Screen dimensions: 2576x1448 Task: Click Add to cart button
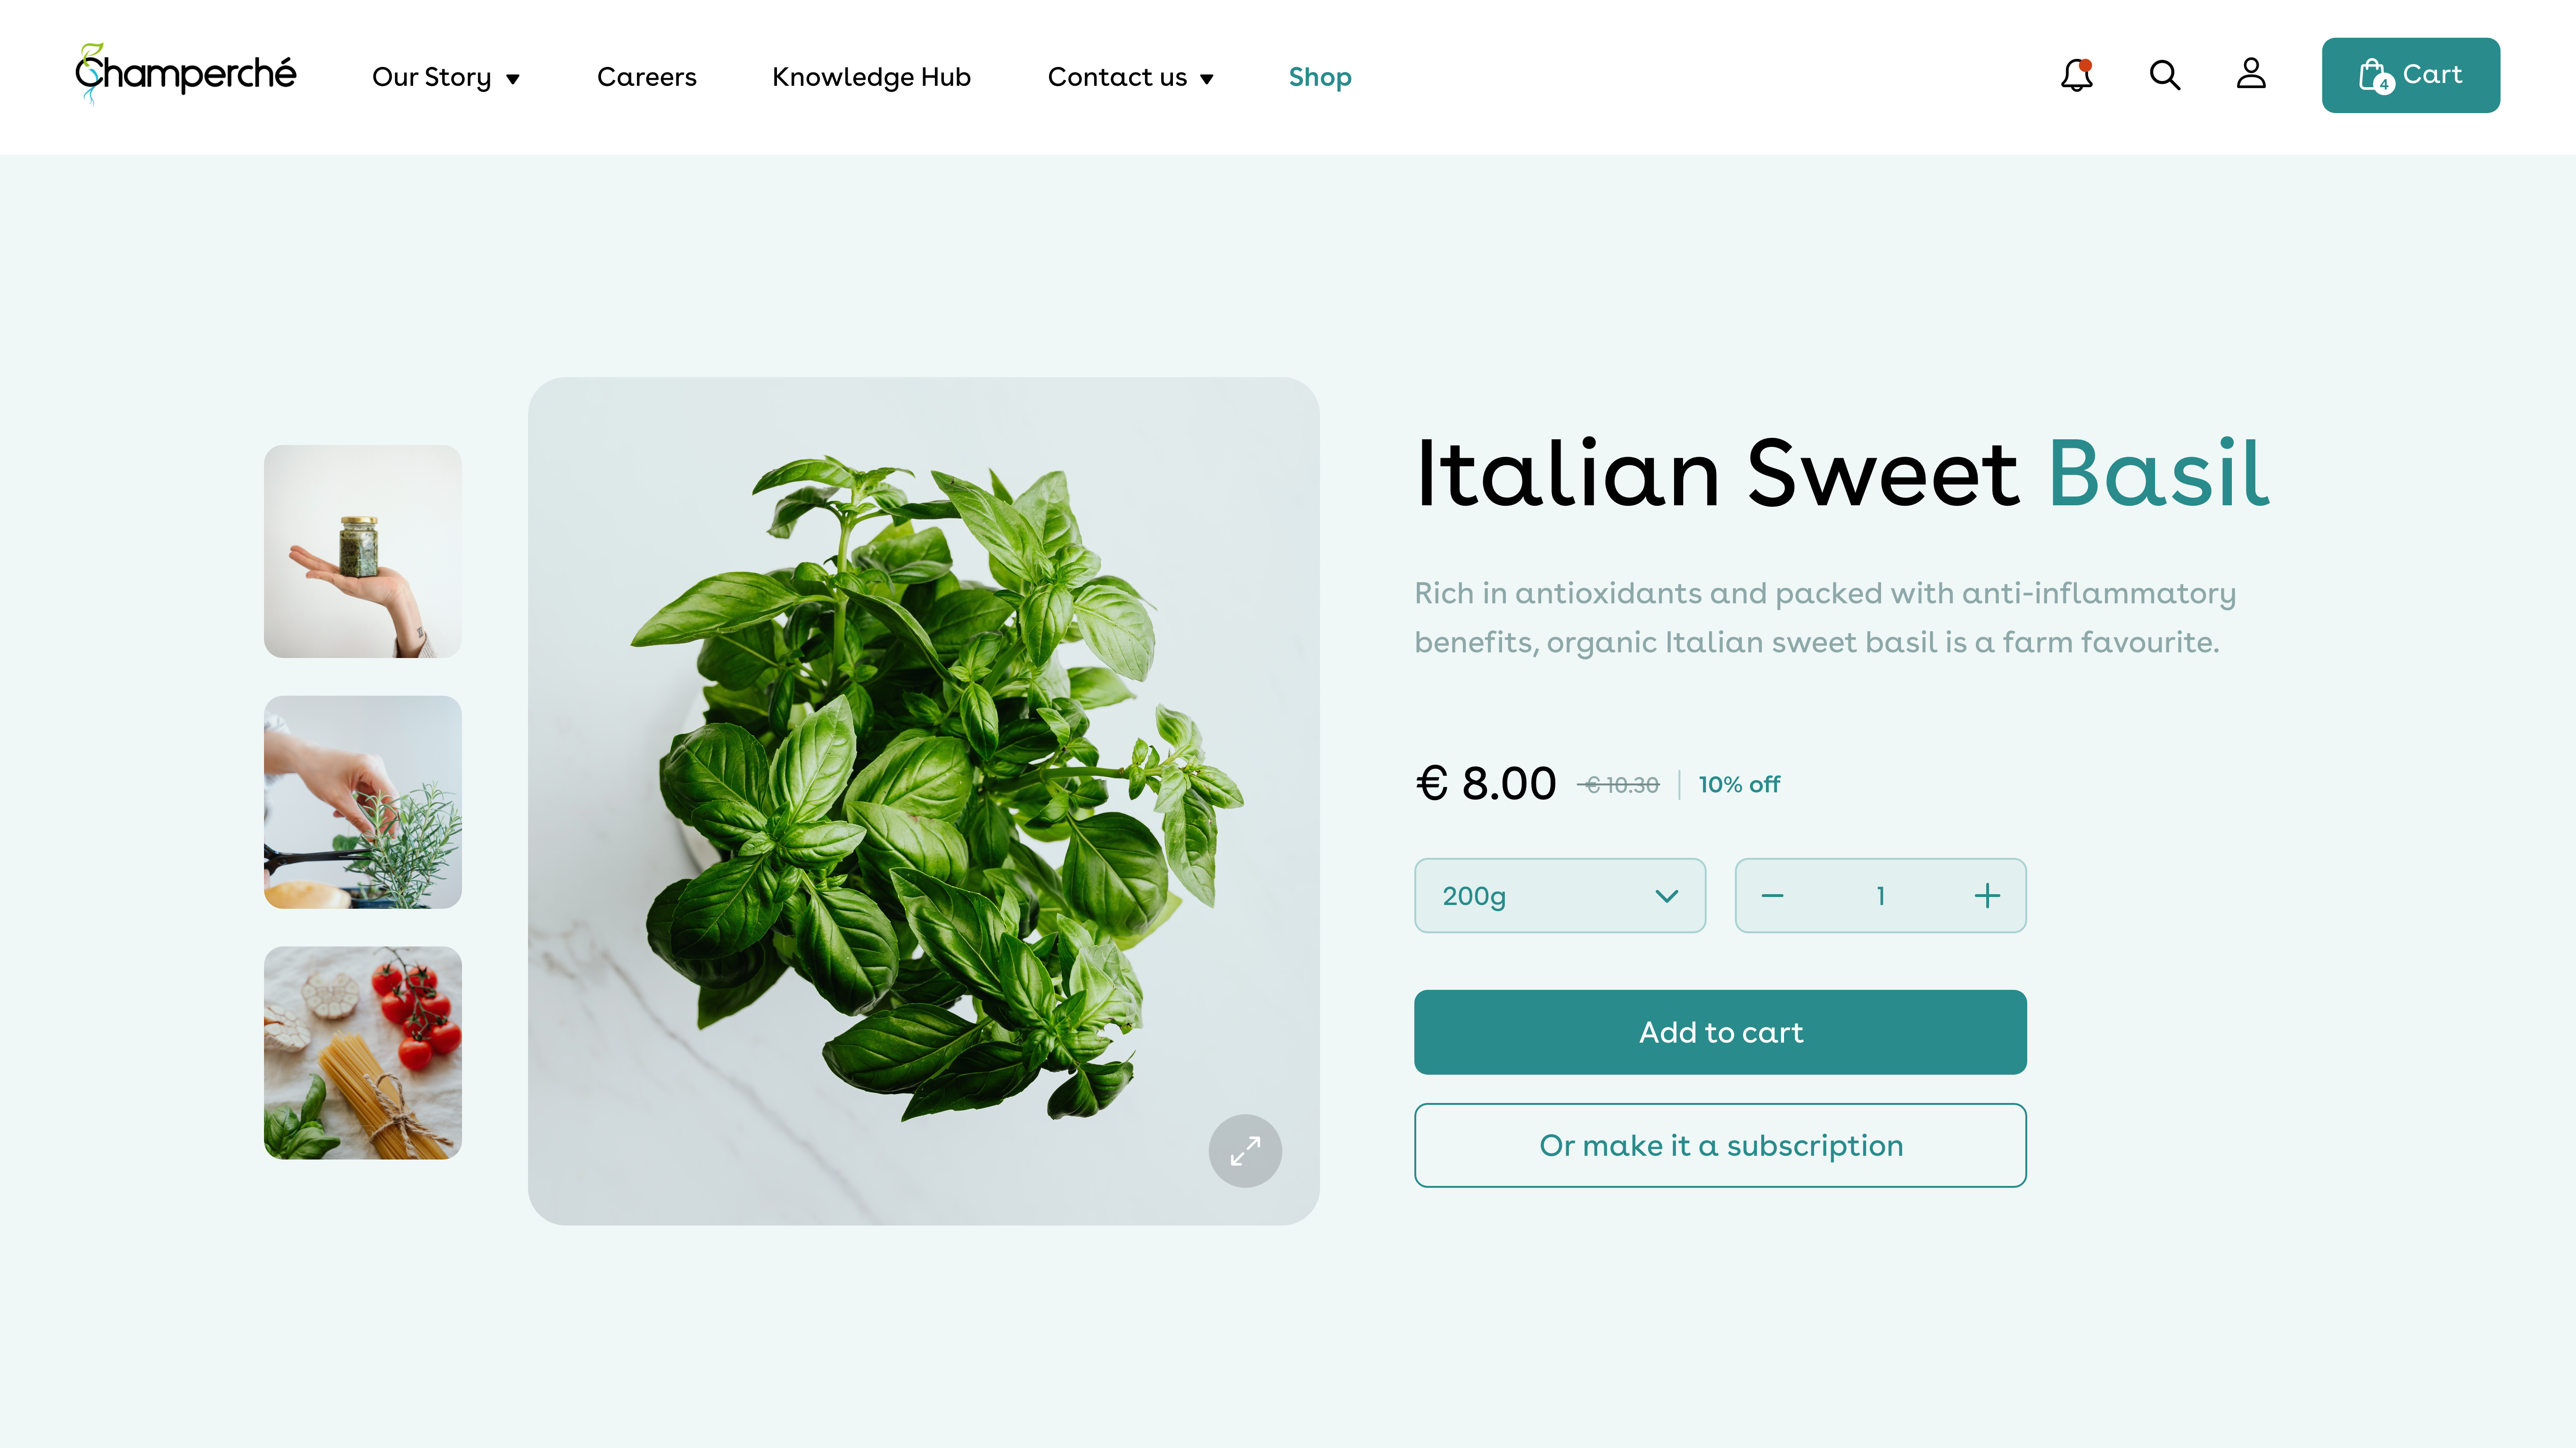[1720, 1031]
